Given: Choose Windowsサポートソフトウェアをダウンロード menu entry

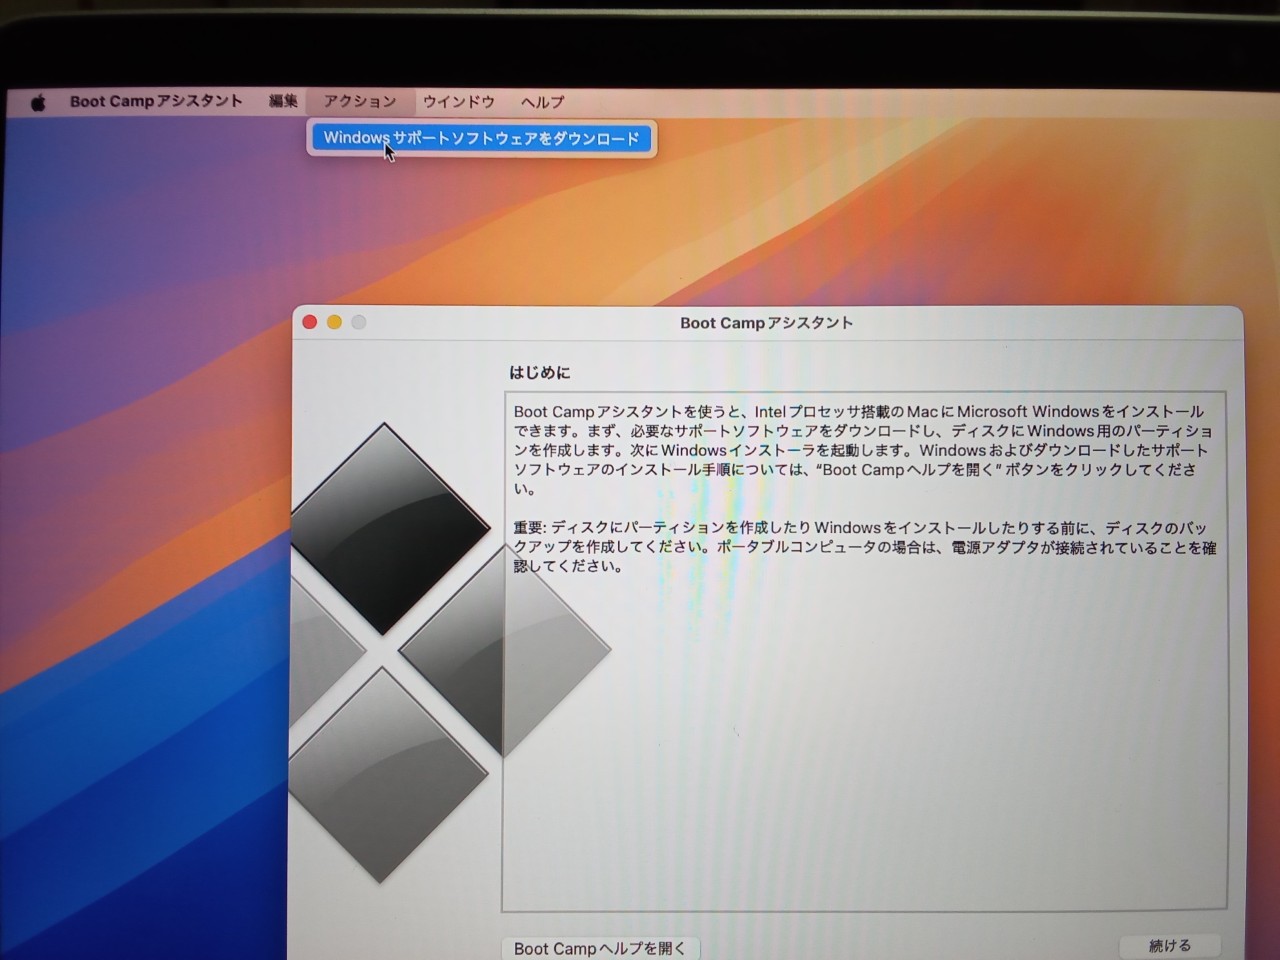Looking at the screenshot, I should coord(481,138).
